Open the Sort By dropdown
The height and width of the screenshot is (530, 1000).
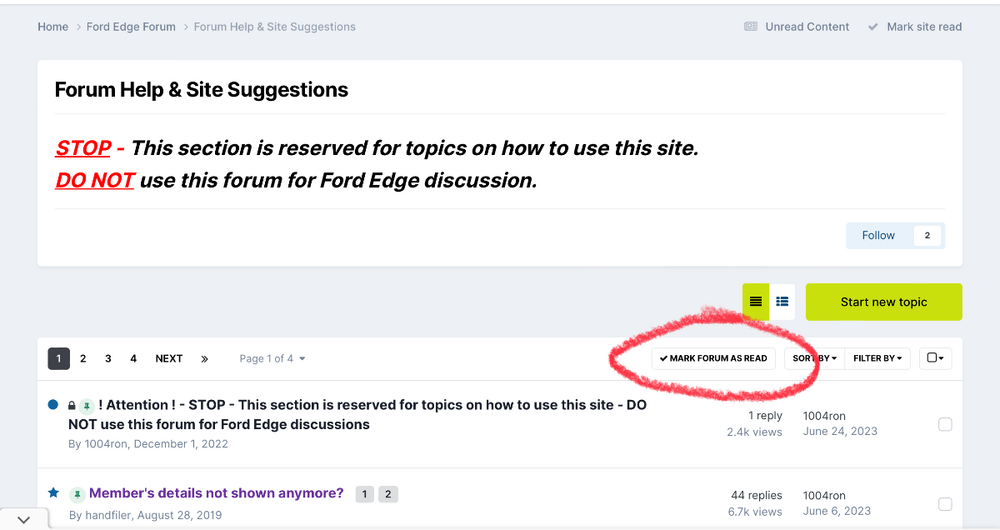814,358
